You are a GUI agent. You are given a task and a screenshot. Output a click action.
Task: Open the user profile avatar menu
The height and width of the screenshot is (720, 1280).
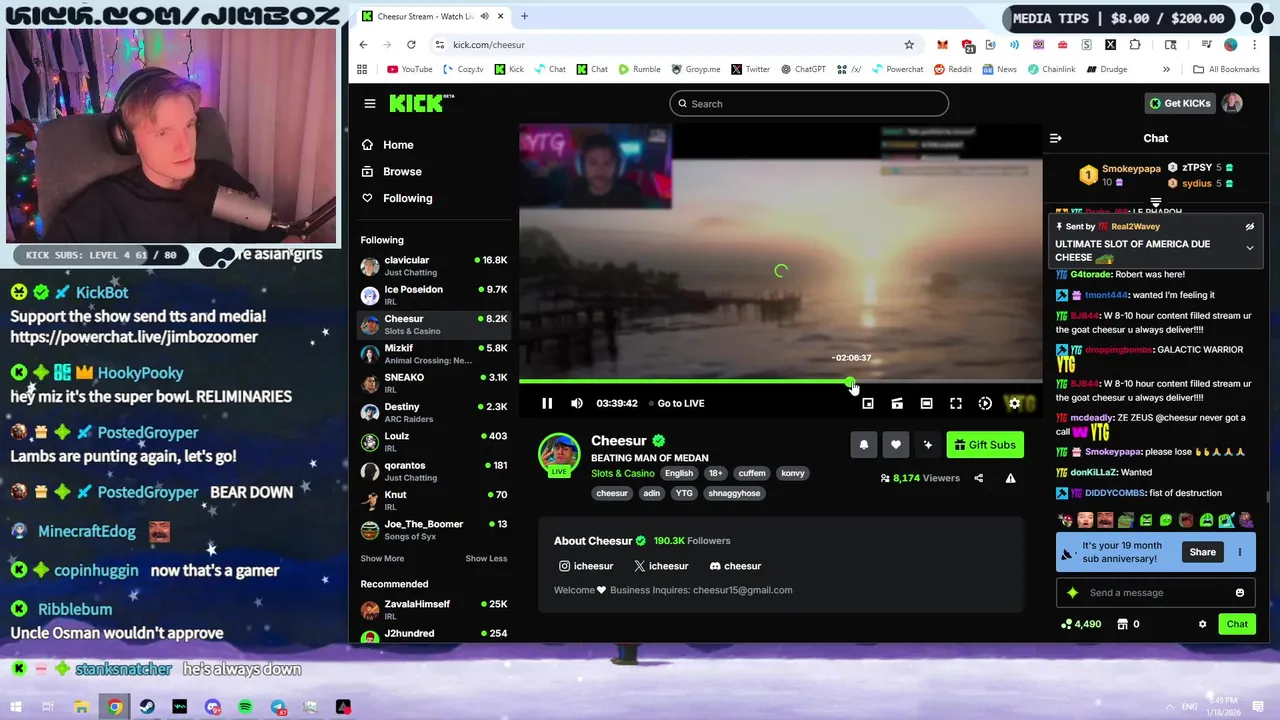[1232, 103]
